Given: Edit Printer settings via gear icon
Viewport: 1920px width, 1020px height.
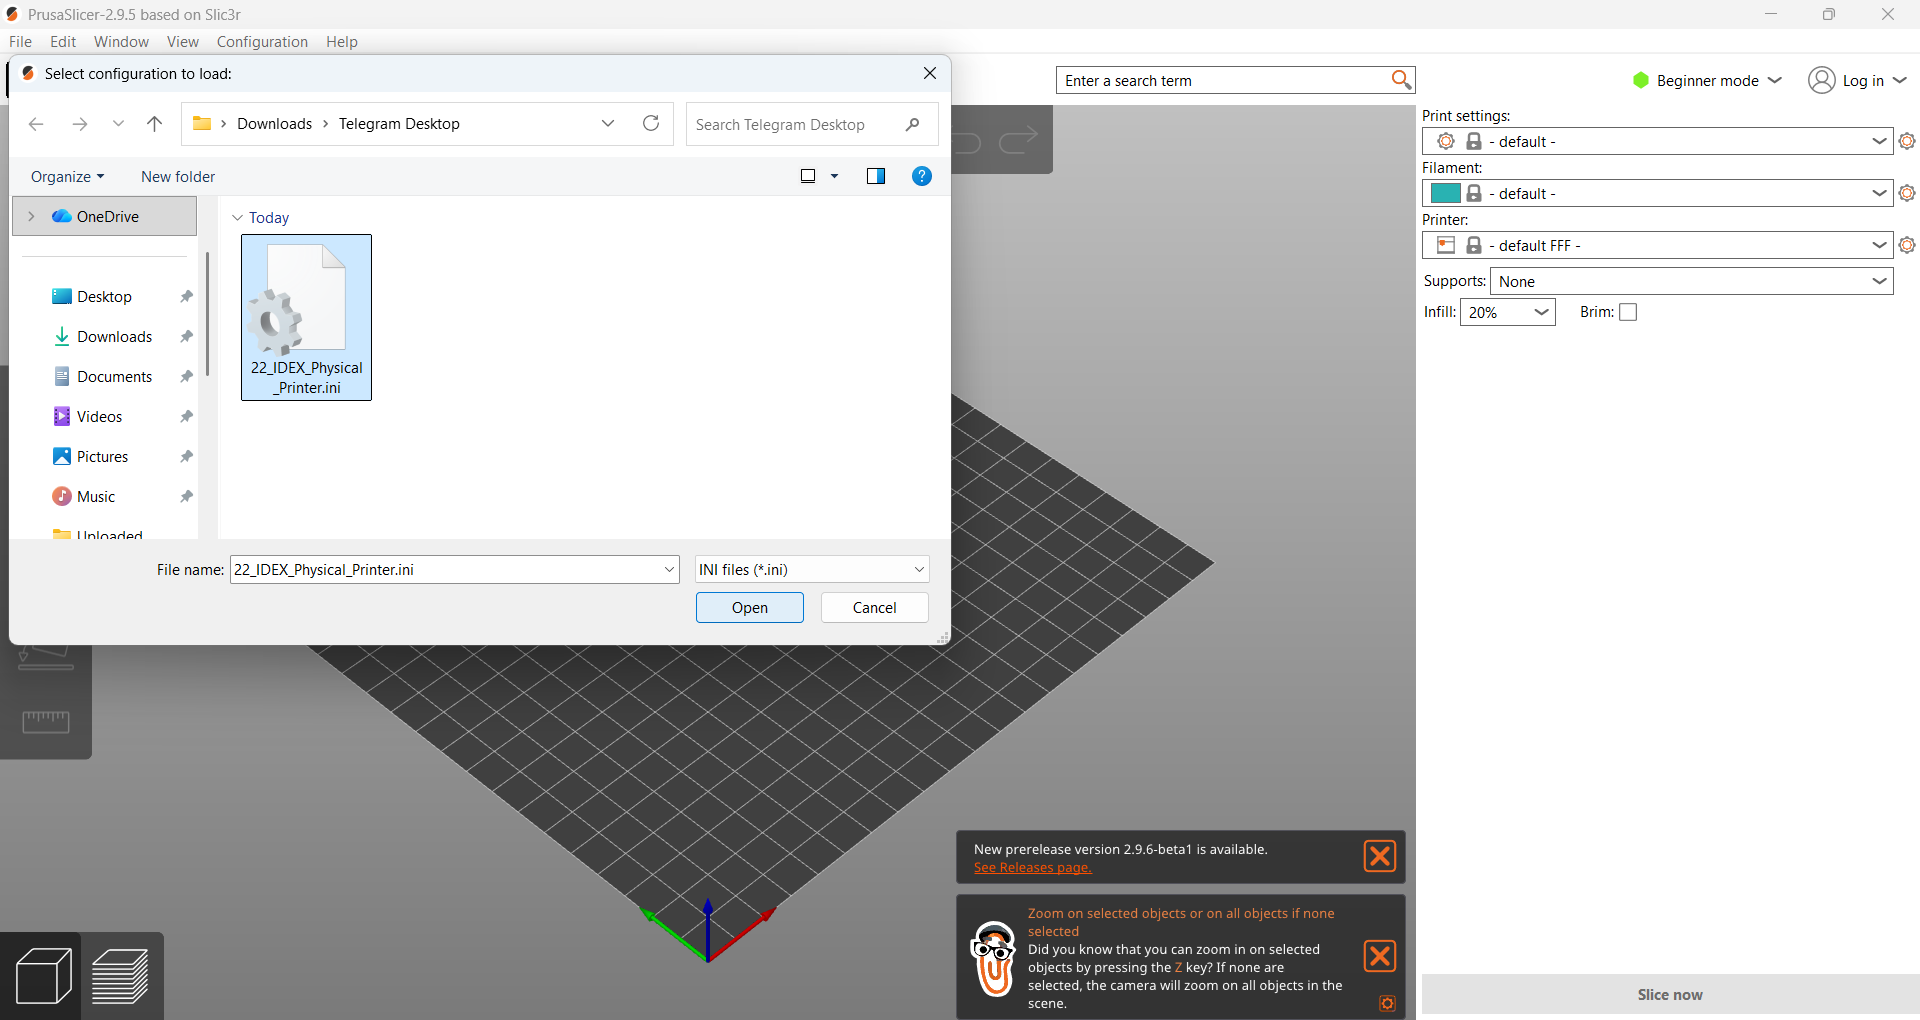Looking at the screenshot, I should pos(1907,245).
